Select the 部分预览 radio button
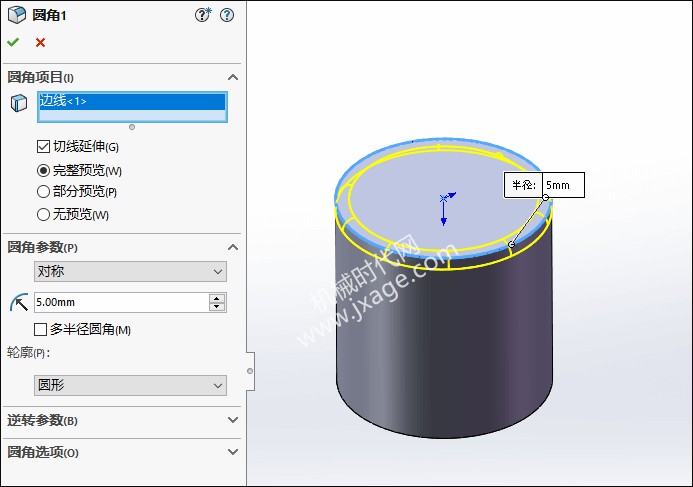 43,191
